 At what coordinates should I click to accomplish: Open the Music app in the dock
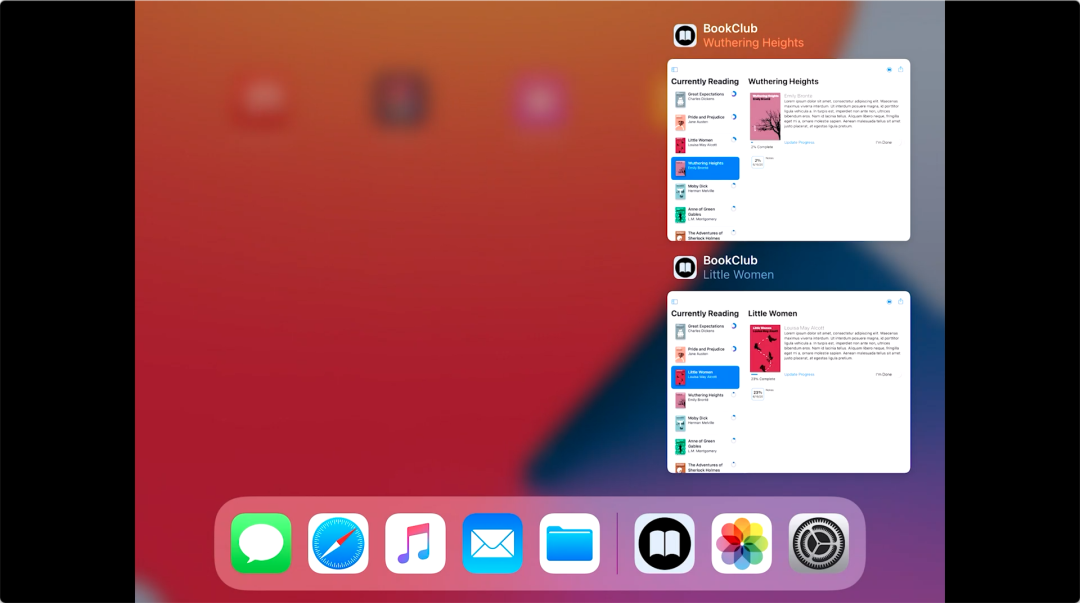[x=415, y=543]
